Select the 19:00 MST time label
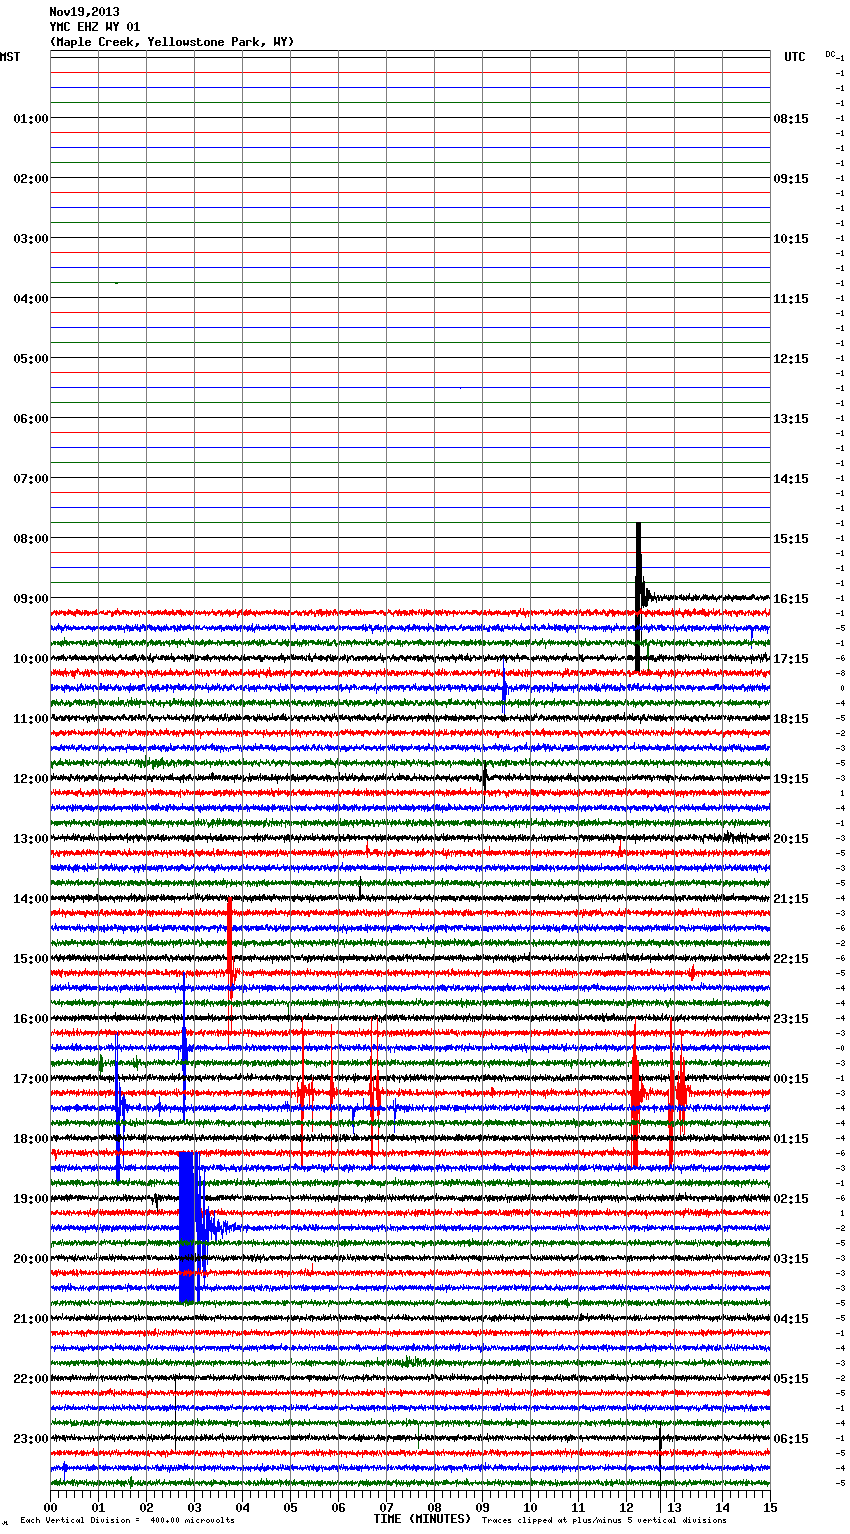Viewport: 850px width, 1534px height. 31,1199
